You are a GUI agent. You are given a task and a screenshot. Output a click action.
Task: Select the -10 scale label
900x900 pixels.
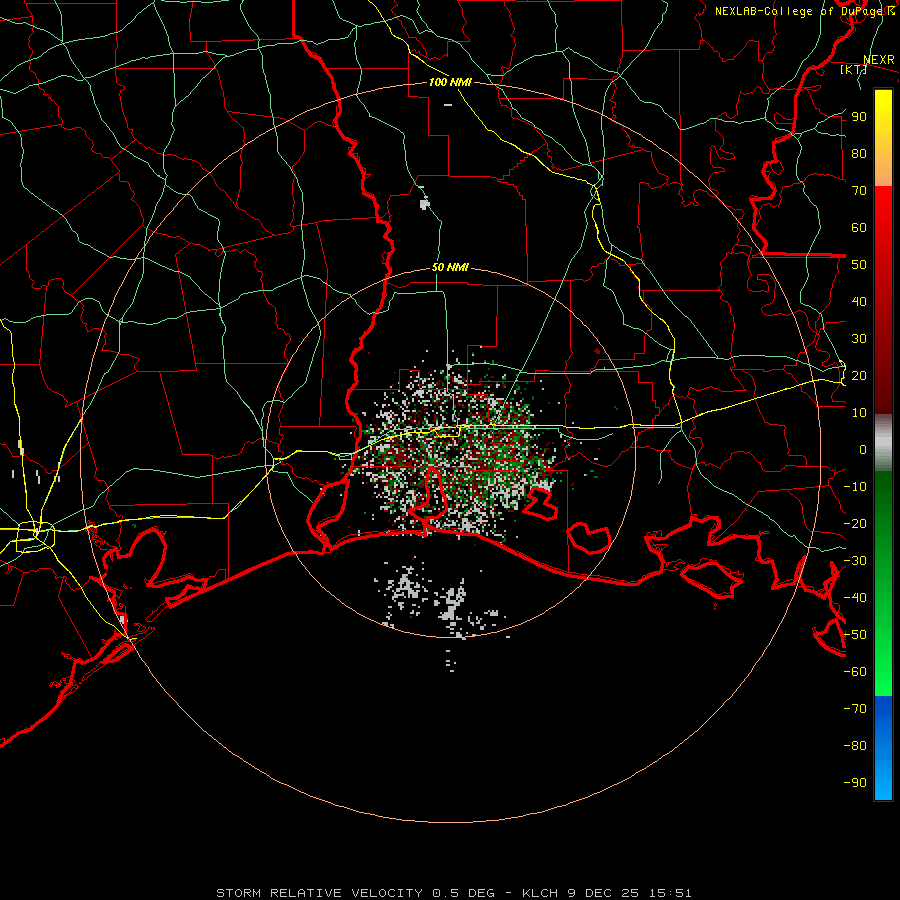pyautogui.click(x=855, y=487)
